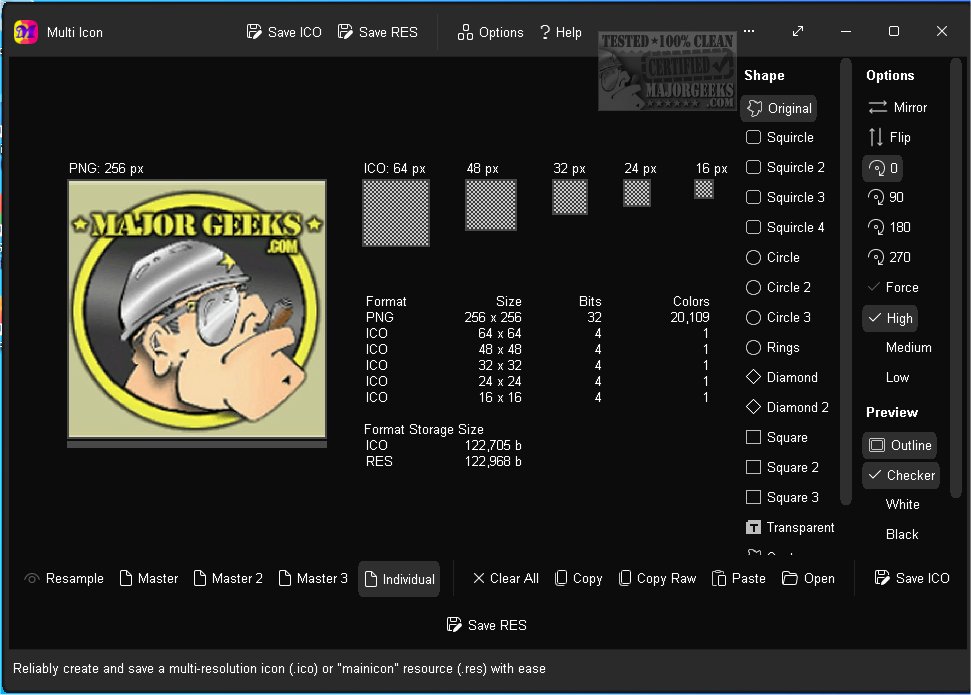
Task: Open the Help menu
Action: (x=560, y=31)
